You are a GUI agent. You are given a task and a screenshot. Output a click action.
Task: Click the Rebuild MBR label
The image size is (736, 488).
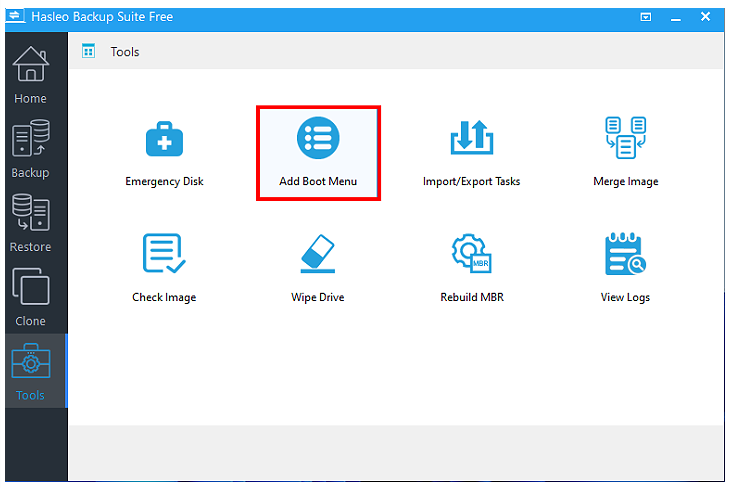coord(472,297)
